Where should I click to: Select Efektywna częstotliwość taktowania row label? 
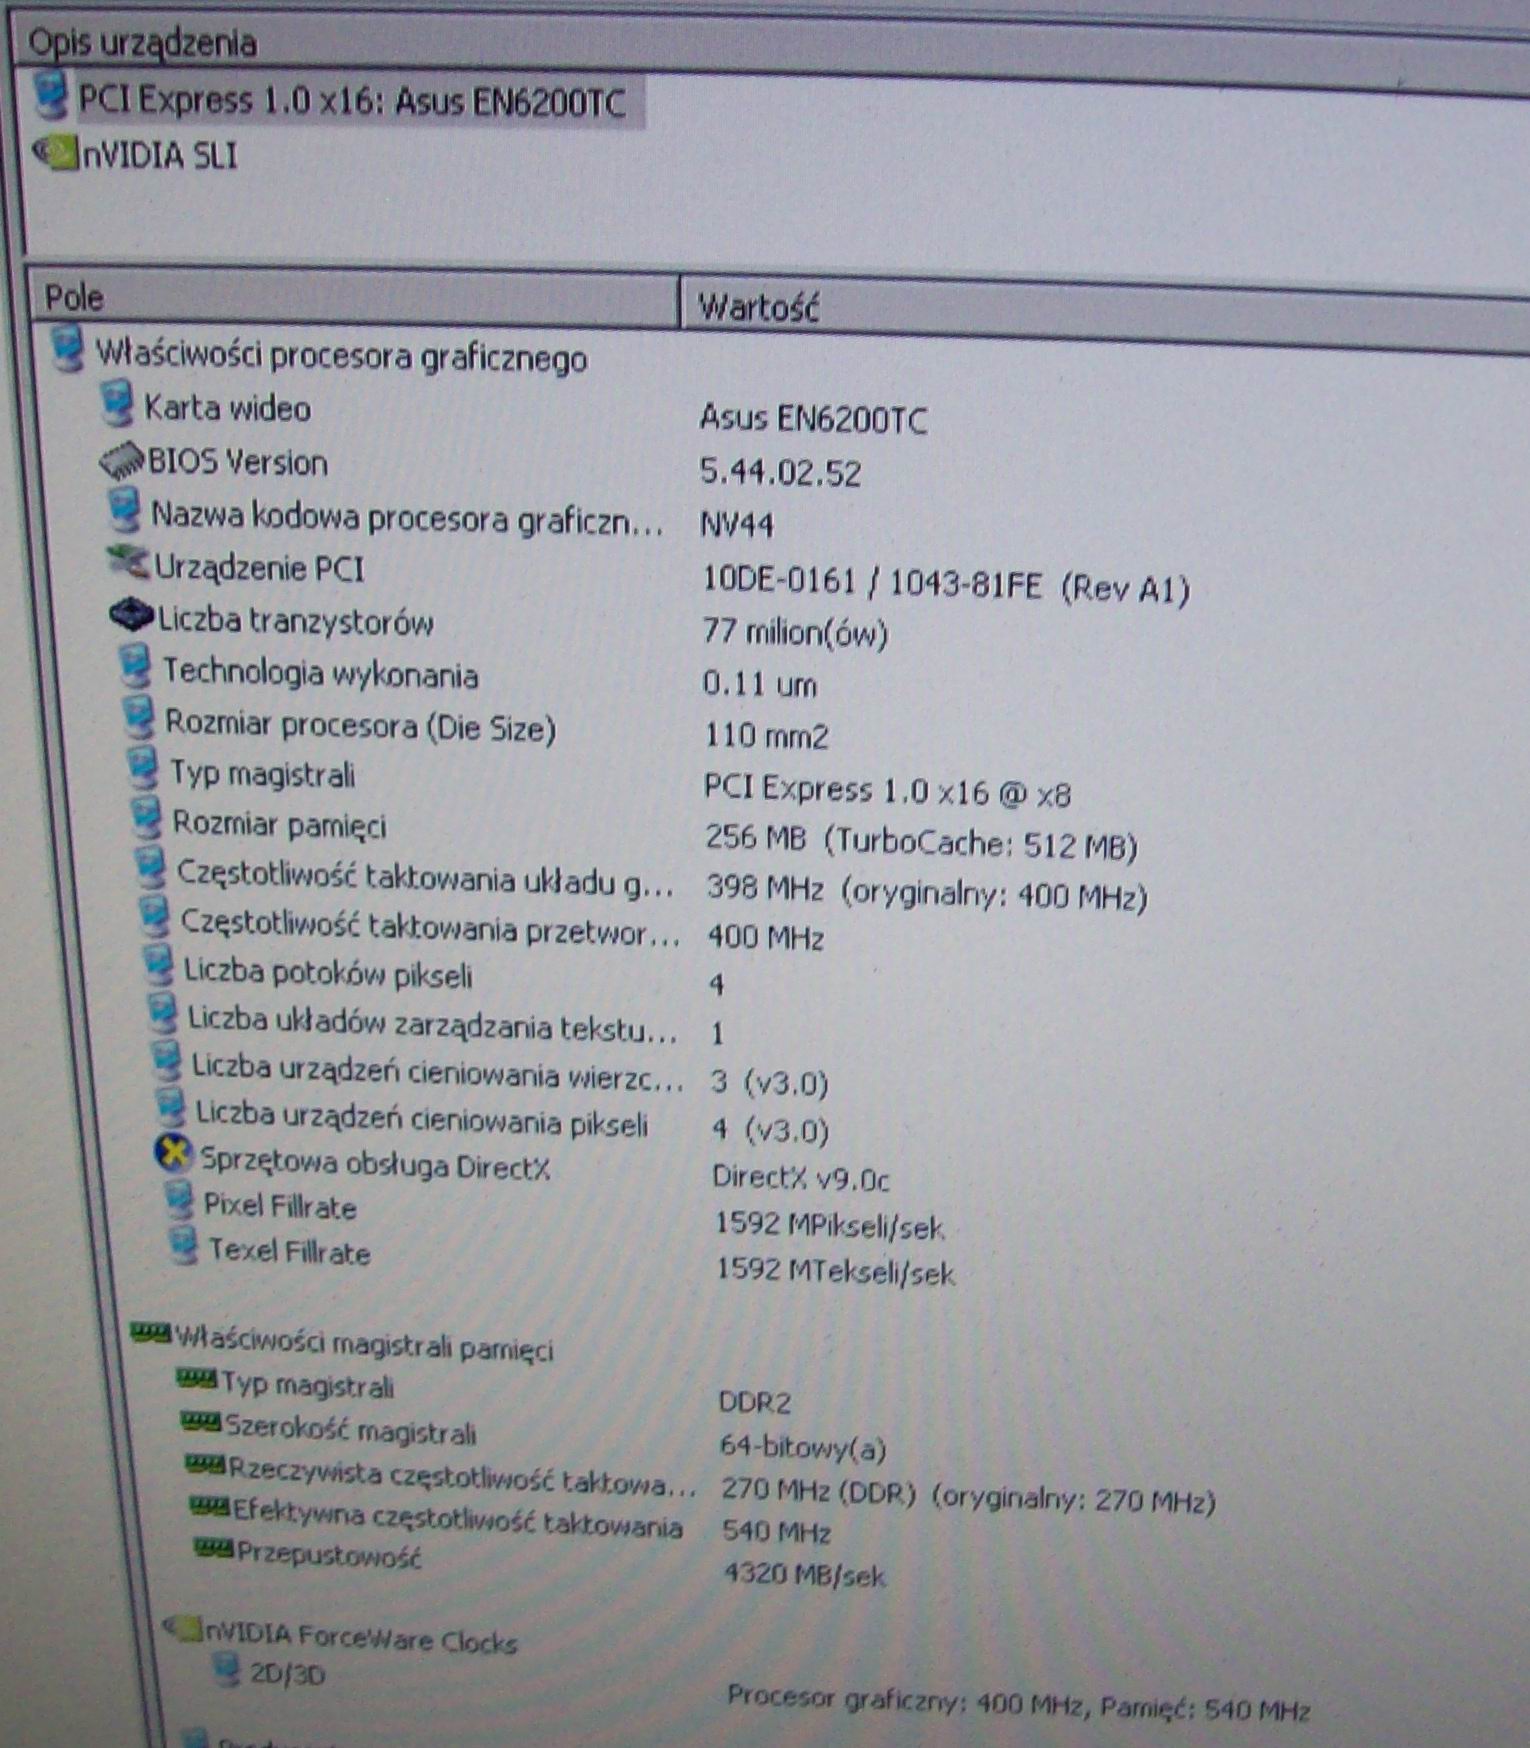point(458,1517)
